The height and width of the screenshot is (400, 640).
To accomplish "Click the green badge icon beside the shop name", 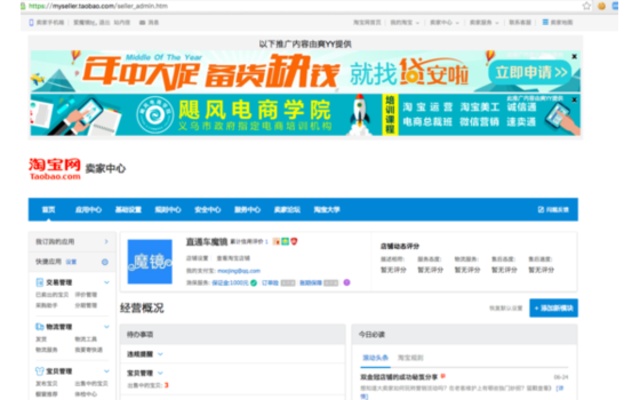I will pos(285,242).
